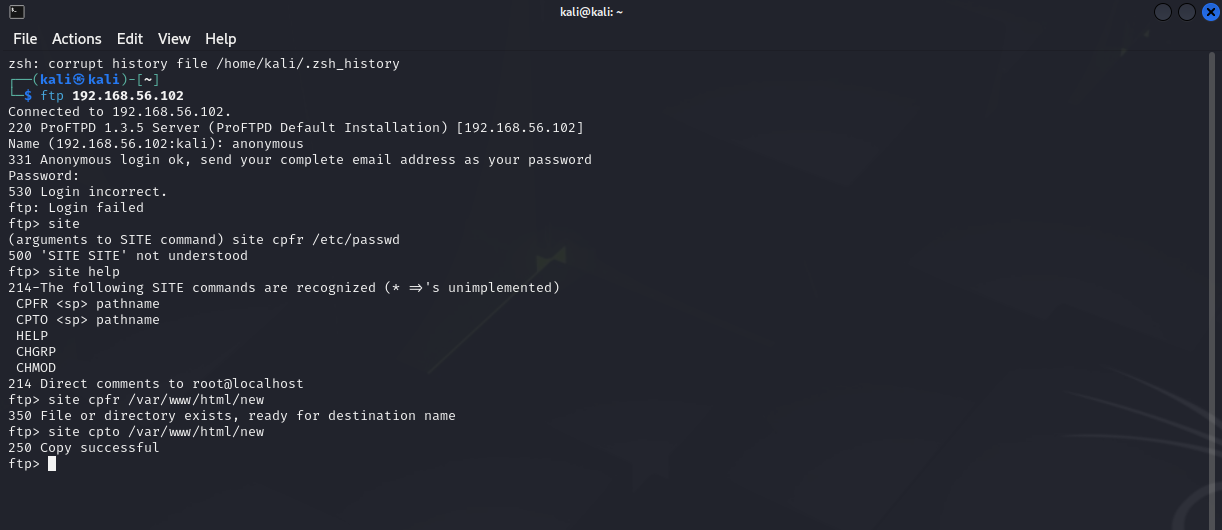Minimize the terminal window
Screen dimensions: 1222x530
tap(1163, 12)
